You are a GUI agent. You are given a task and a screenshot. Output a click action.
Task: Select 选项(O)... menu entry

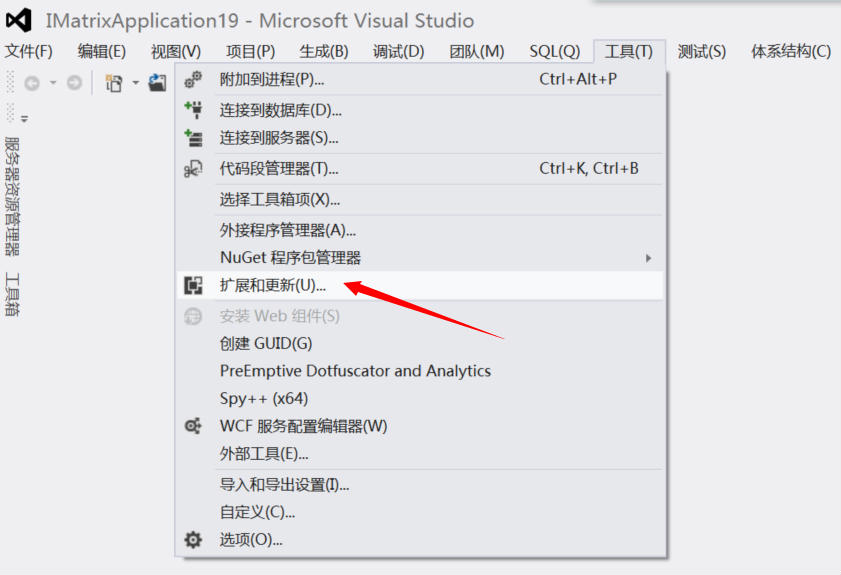click(x=421, y=540)
